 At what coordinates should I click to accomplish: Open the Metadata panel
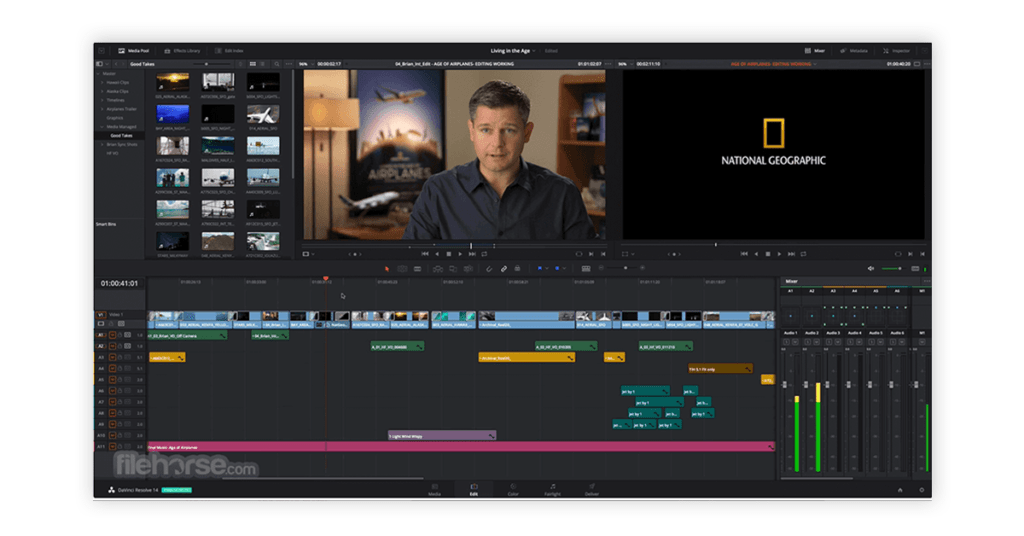[x=854, y=51]
